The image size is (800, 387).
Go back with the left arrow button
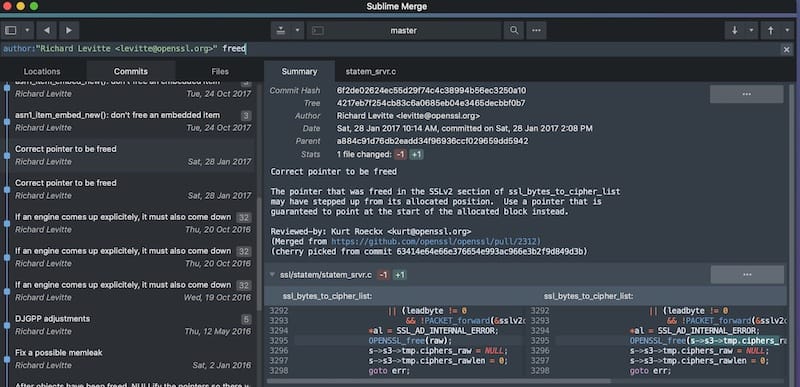coord(46,31)
